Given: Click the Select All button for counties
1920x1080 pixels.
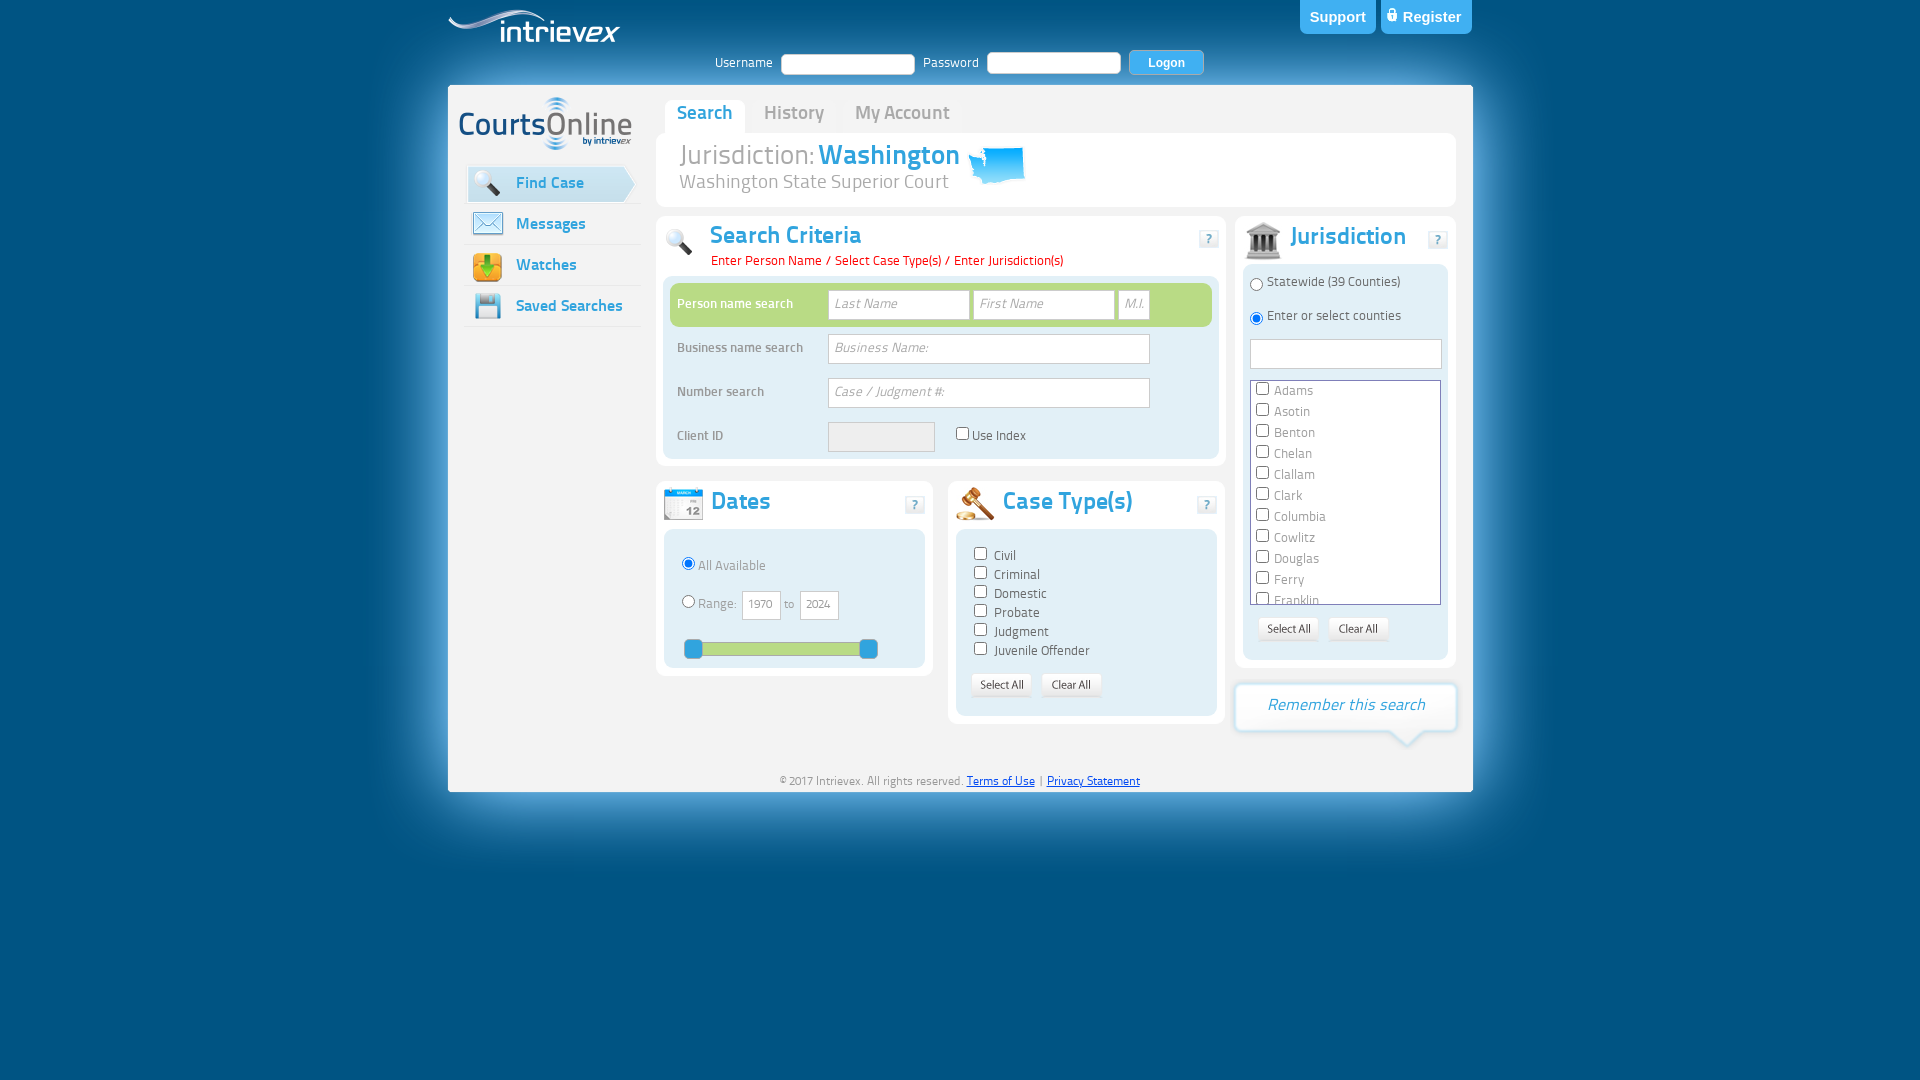Looking at the screenshot, I should point(1288,628).
